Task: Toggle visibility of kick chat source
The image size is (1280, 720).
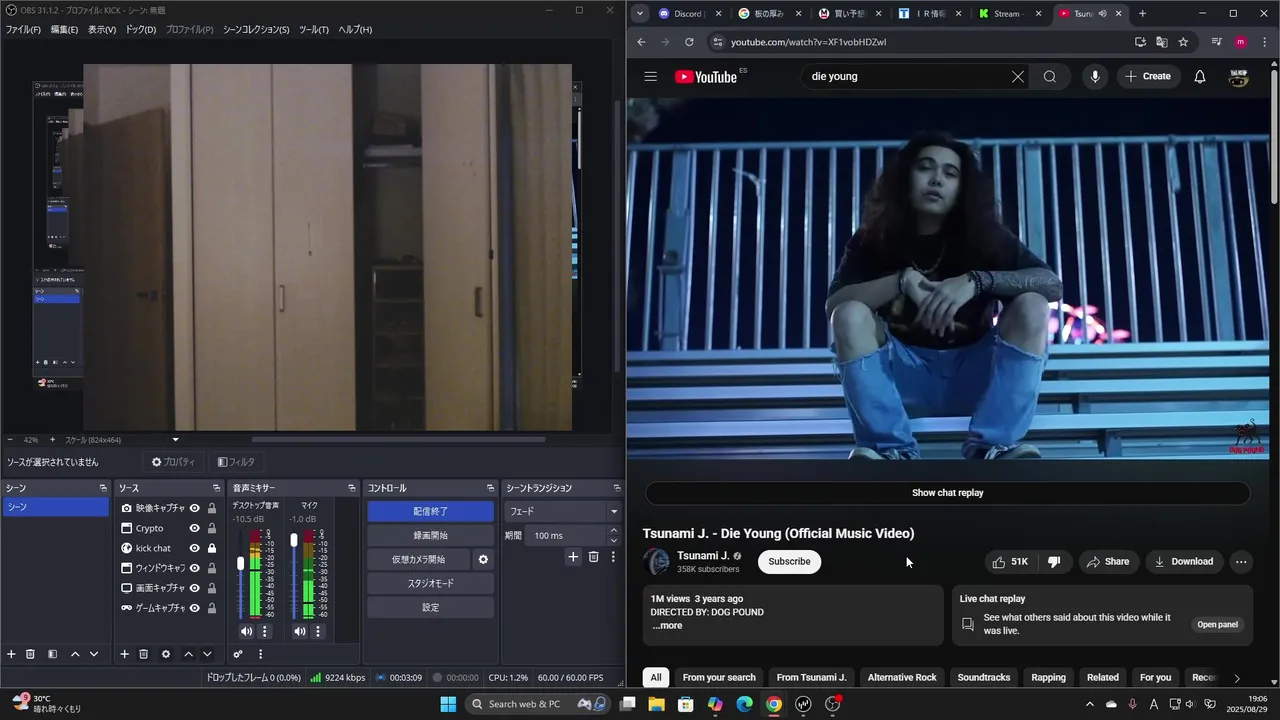Action: click(x=195, y=548)
